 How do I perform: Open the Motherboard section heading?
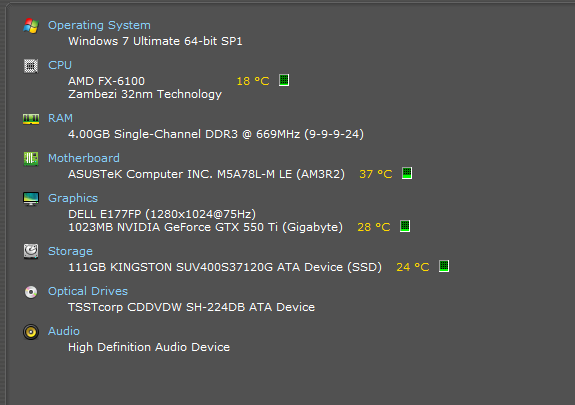coord(84,158)
